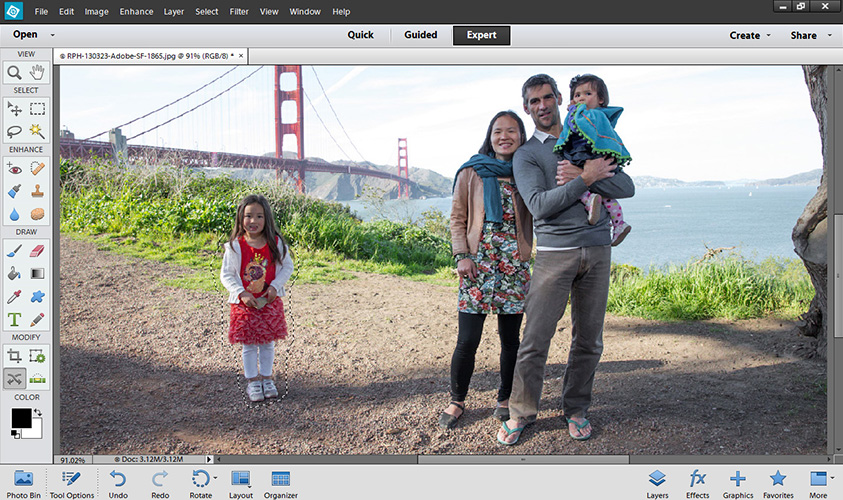The image size is (843, 500).
Task: Show the Layers panel
Action: coord(657,483)
